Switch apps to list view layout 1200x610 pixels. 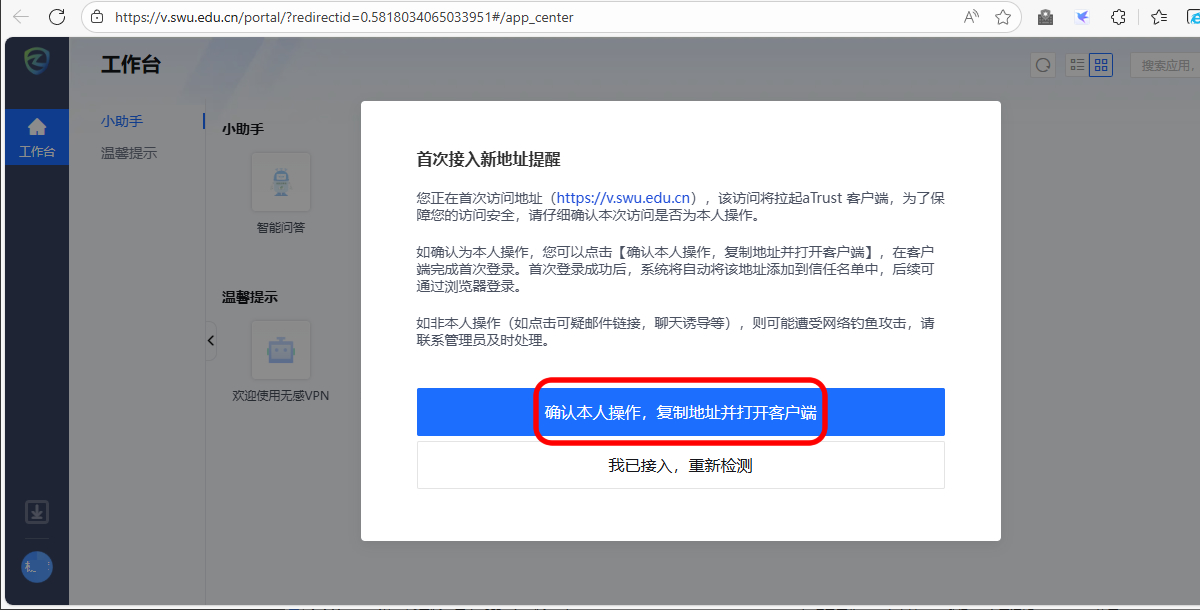(1077, 64)
